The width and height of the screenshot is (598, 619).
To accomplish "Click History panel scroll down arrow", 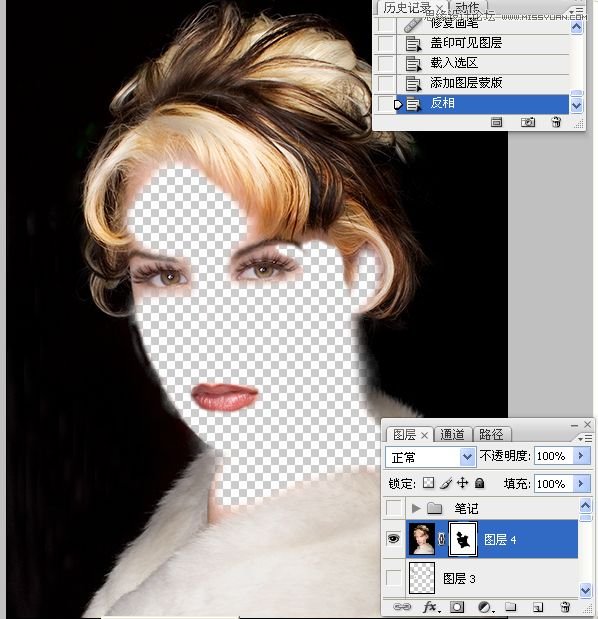I will click(x=577, y=105).
